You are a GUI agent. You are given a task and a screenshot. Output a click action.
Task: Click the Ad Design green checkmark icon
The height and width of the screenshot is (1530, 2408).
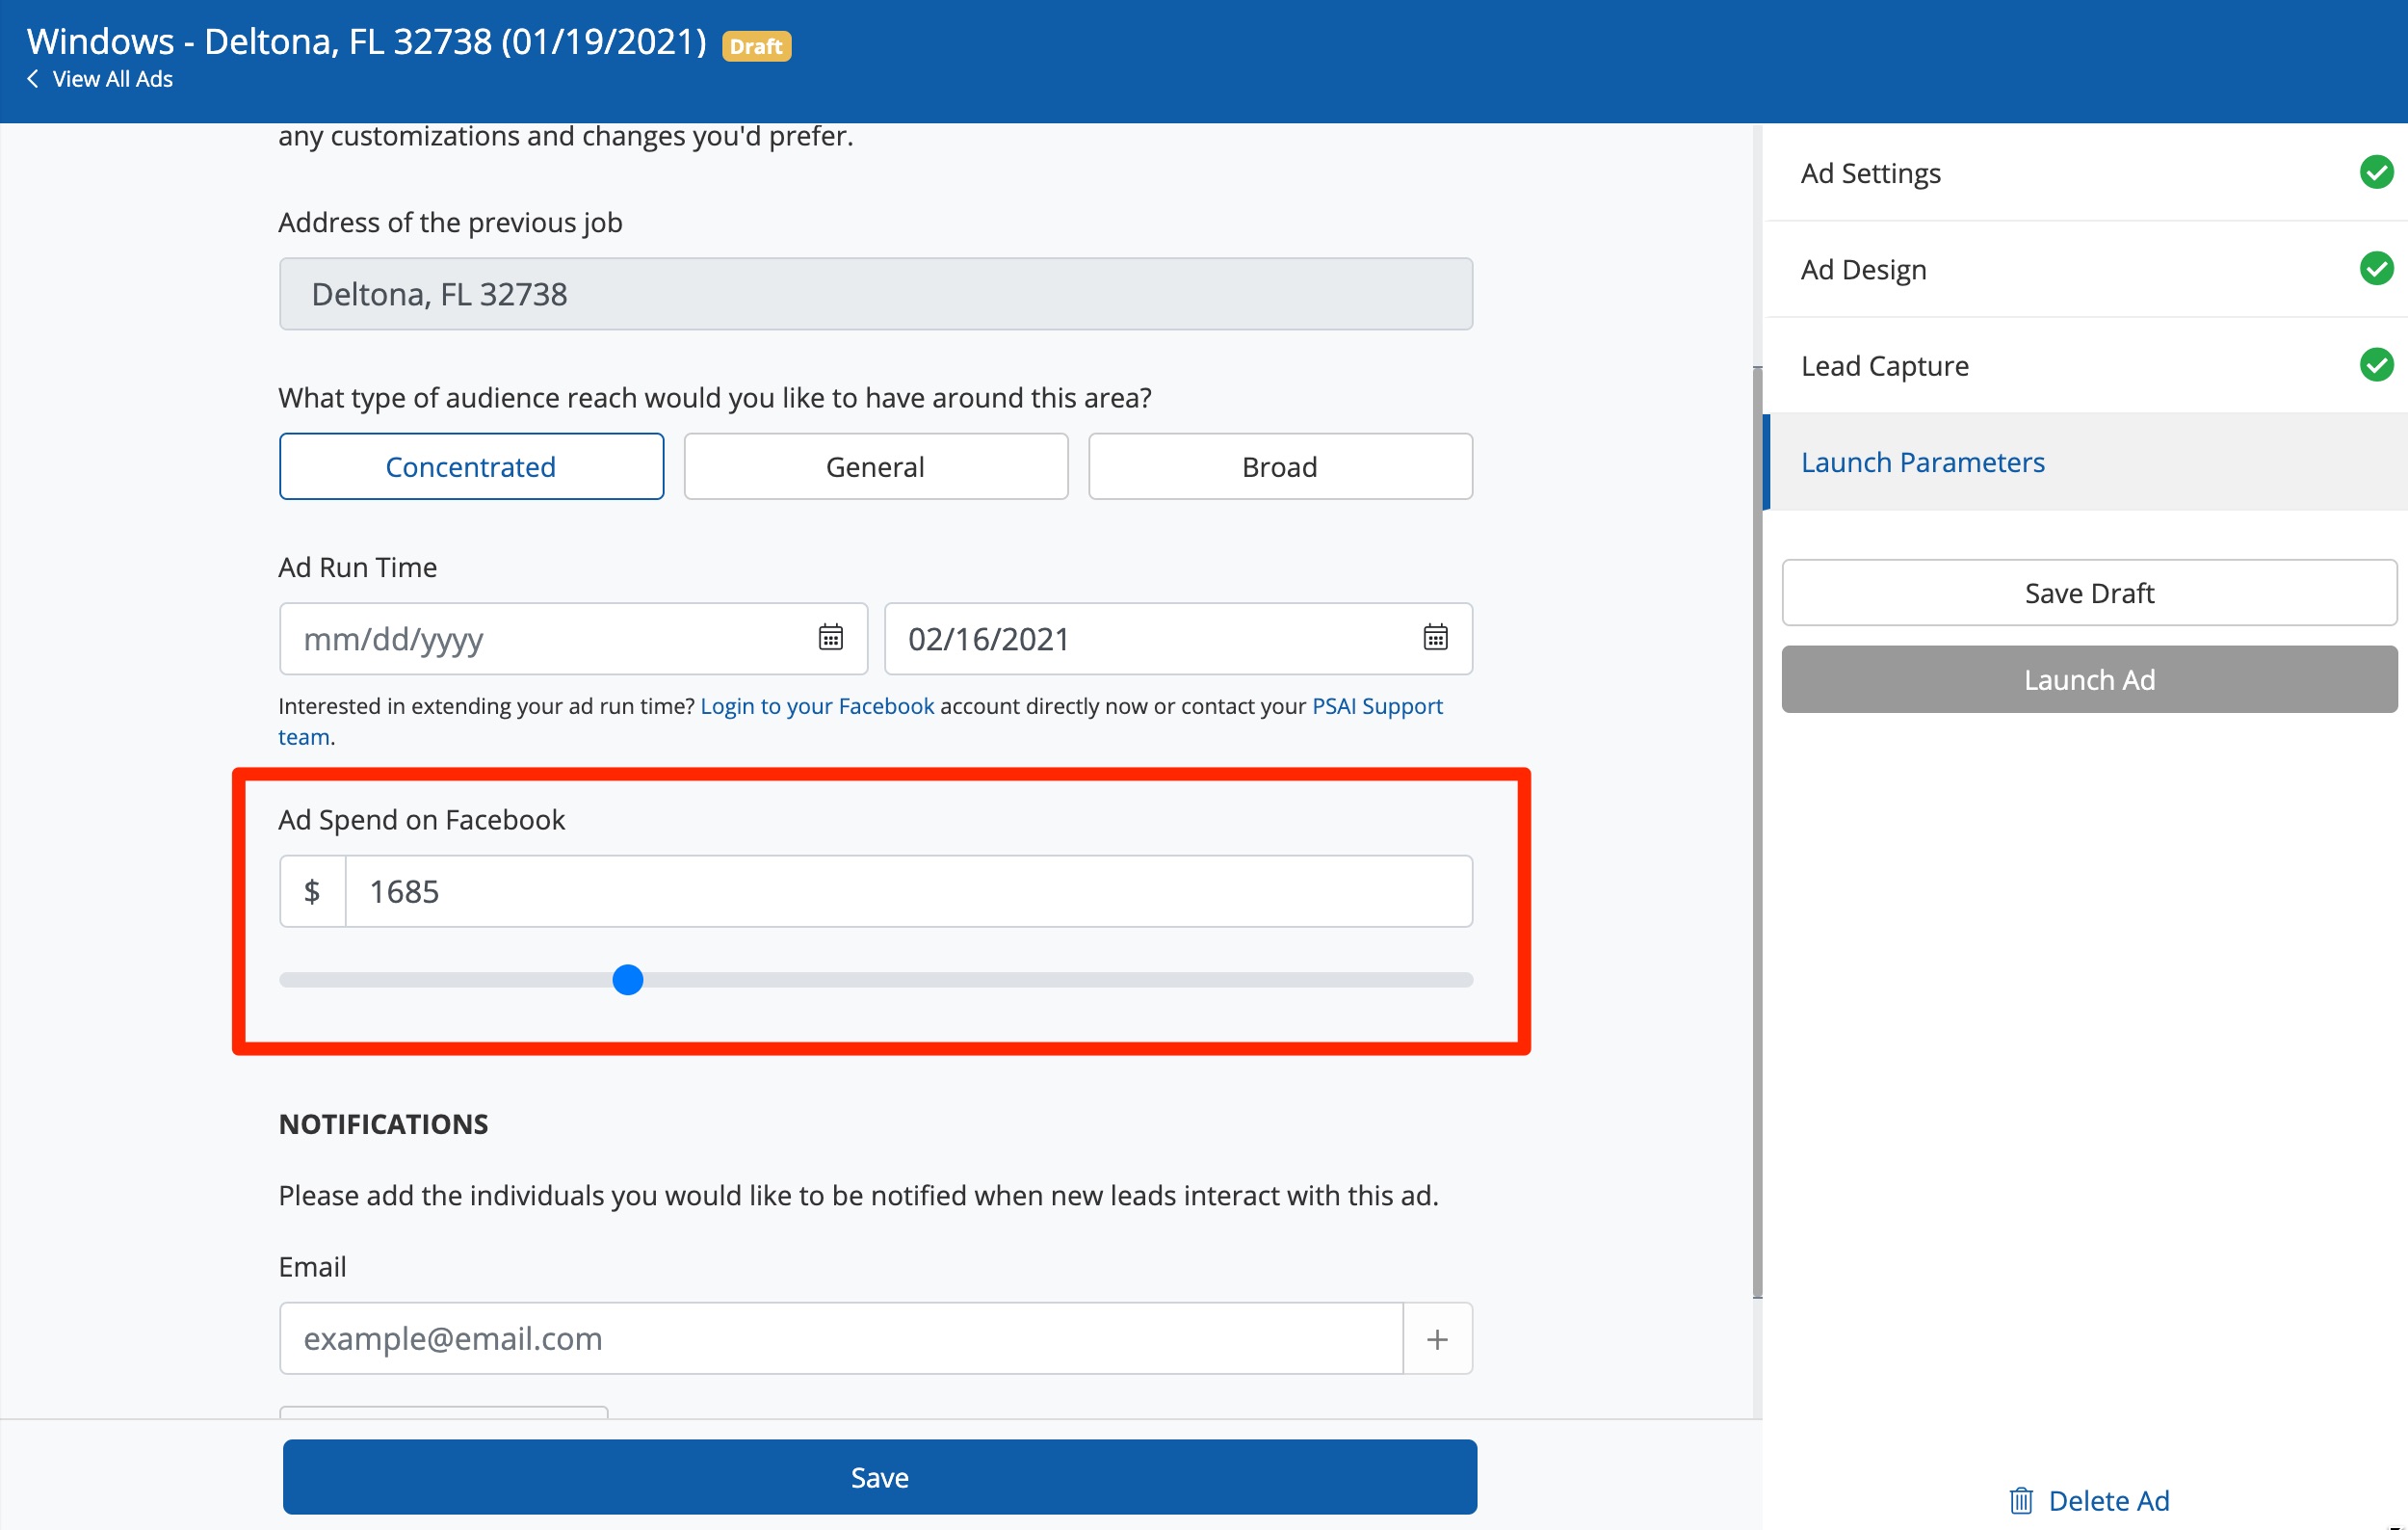tap(2376, 269)
